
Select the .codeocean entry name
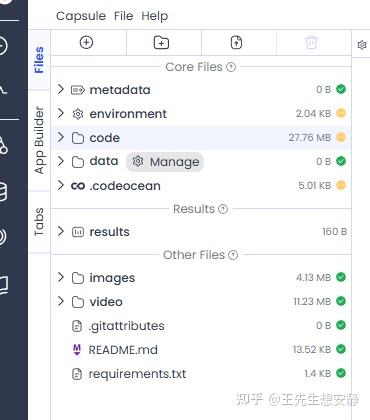click(x=125, y=186)
